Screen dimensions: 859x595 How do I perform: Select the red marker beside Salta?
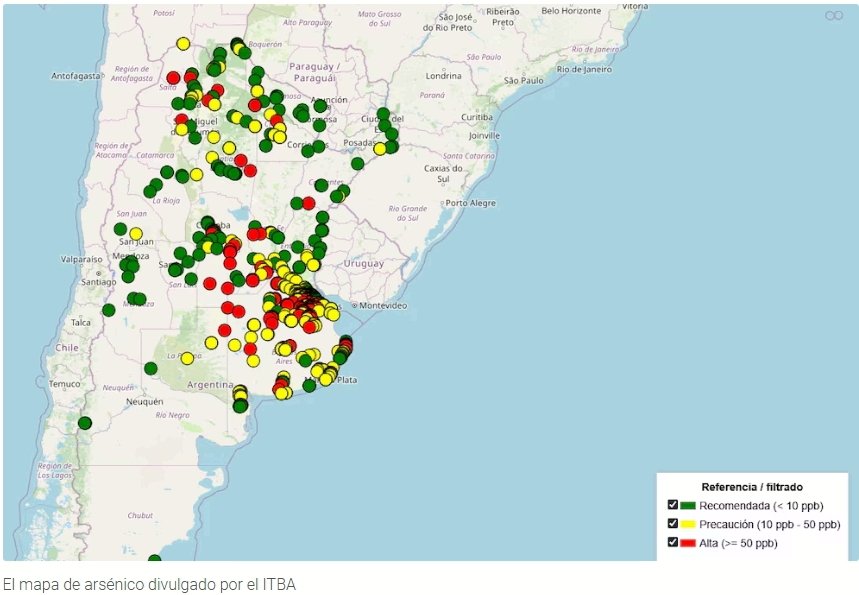pyautogui.click(x=173, y=78)
